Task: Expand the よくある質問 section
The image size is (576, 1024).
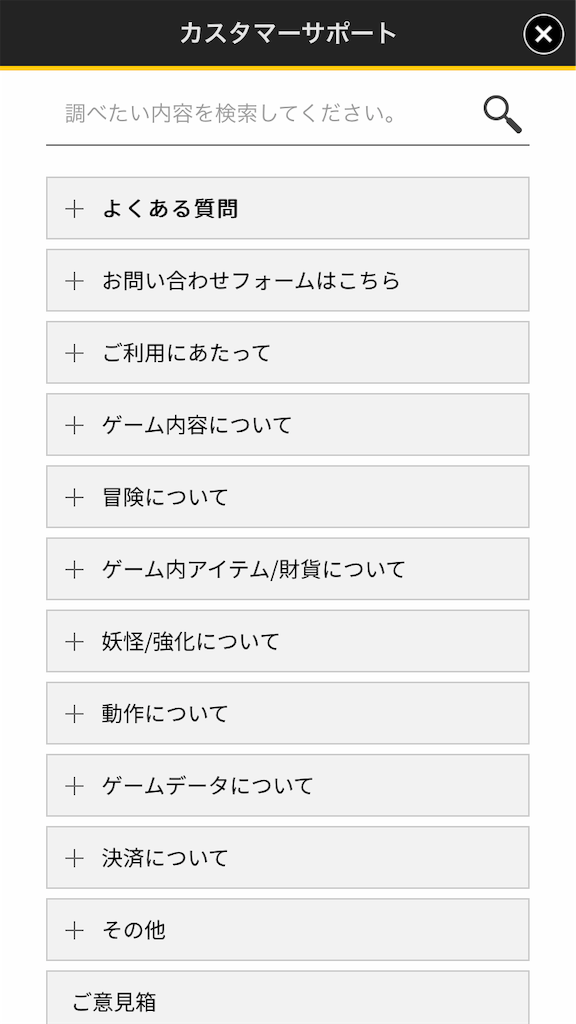Action: coord(288,208)
